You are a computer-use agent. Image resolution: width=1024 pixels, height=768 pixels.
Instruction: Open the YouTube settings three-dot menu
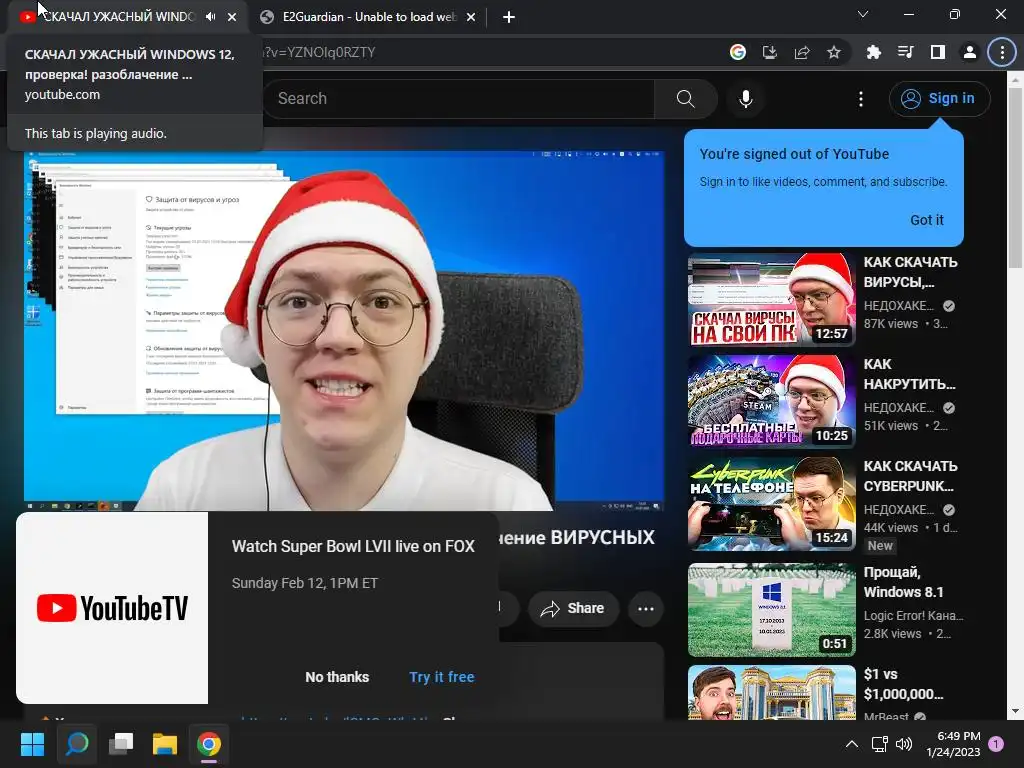(x=861, y=99)
